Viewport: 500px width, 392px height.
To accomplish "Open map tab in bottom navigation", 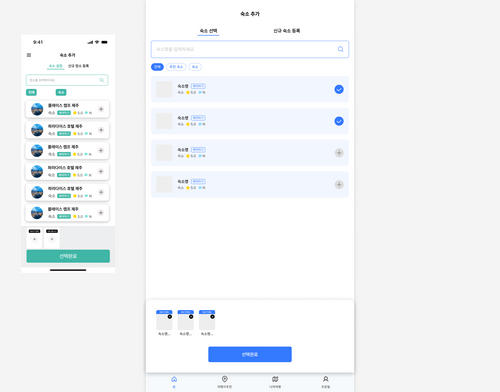I will (275, 382).
